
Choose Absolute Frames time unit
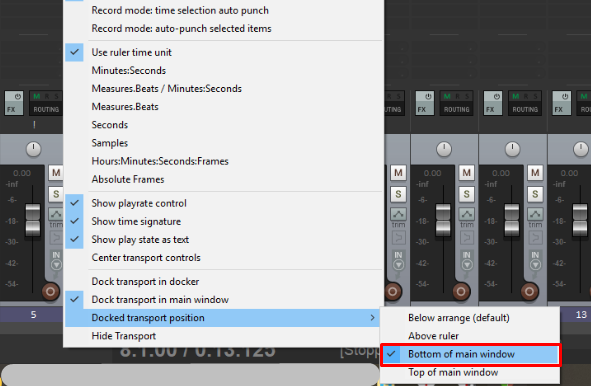point(224,179)
